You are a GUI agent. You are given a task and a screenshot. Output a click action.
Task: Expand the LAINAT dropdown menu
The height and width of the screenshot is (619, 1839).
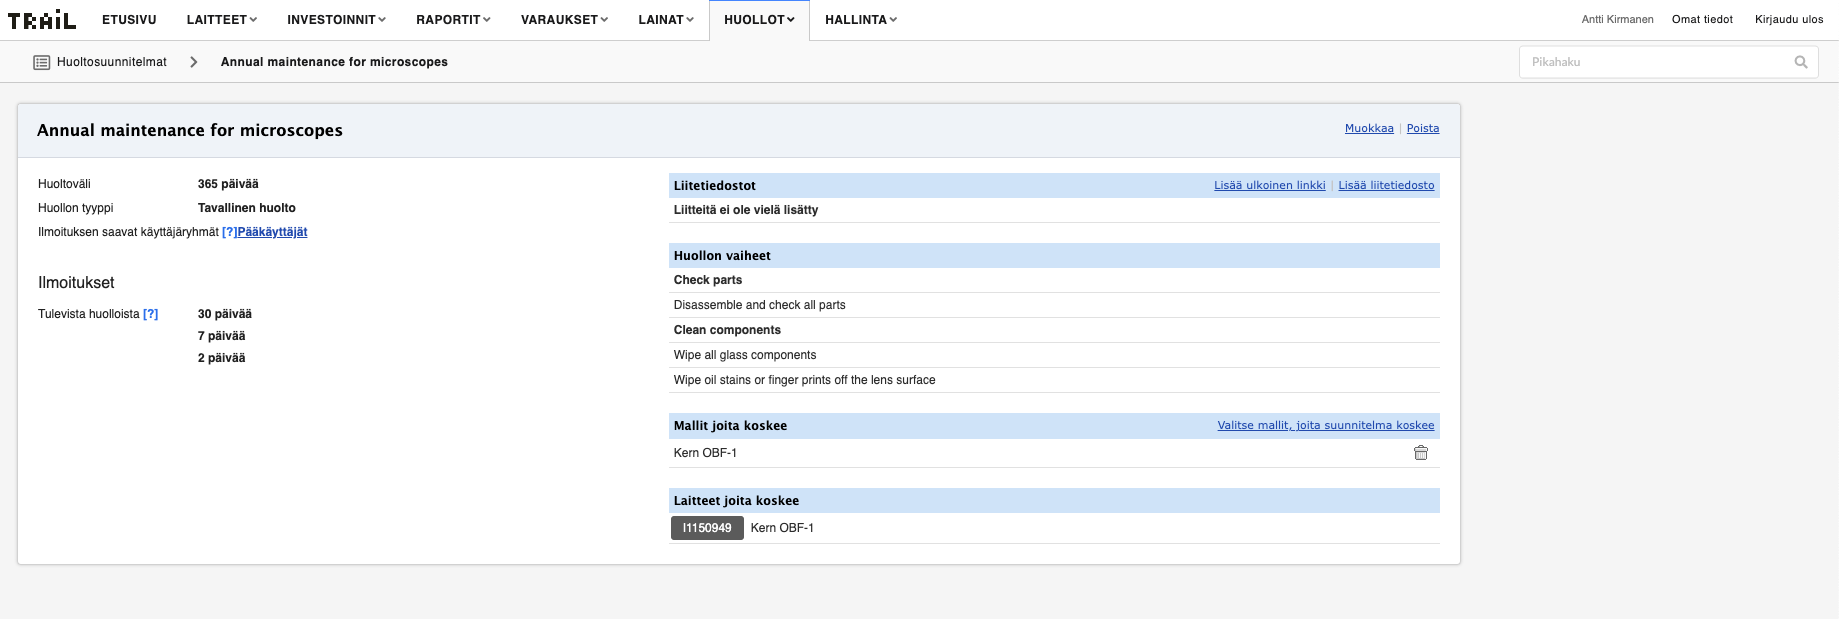pos(666,20)
